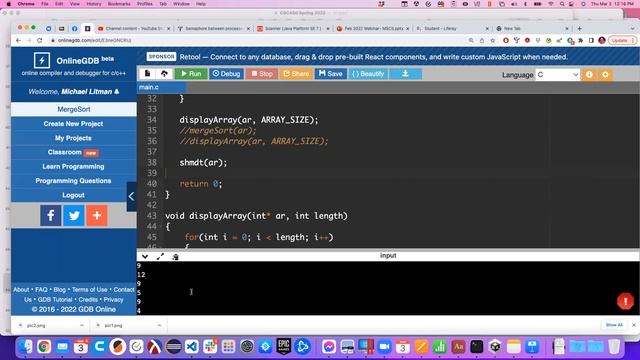Open Slack from the Dock
The width and height of the screenshot is (640, 360).
(210, 347)
